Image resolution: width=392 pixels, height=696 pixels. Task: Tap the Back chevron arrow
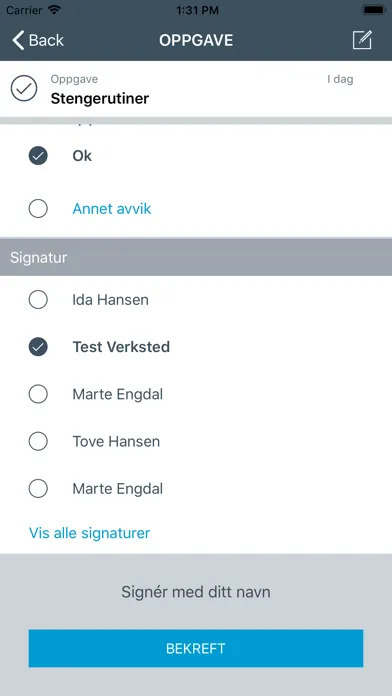[x=18, y=40]
